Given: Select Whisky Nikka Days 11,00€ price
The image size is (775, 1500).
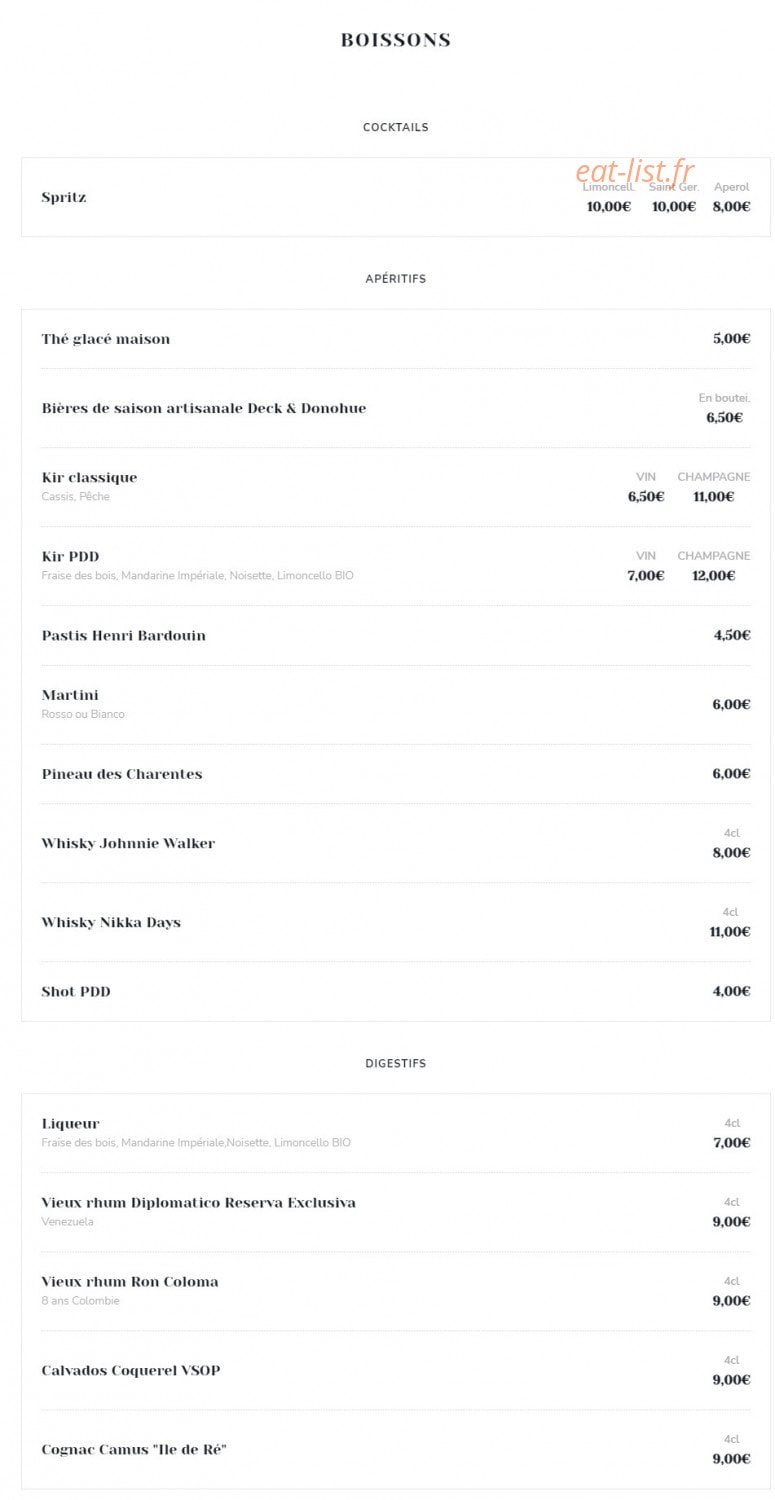Looking at the screenshot, I should click(730, 931).
